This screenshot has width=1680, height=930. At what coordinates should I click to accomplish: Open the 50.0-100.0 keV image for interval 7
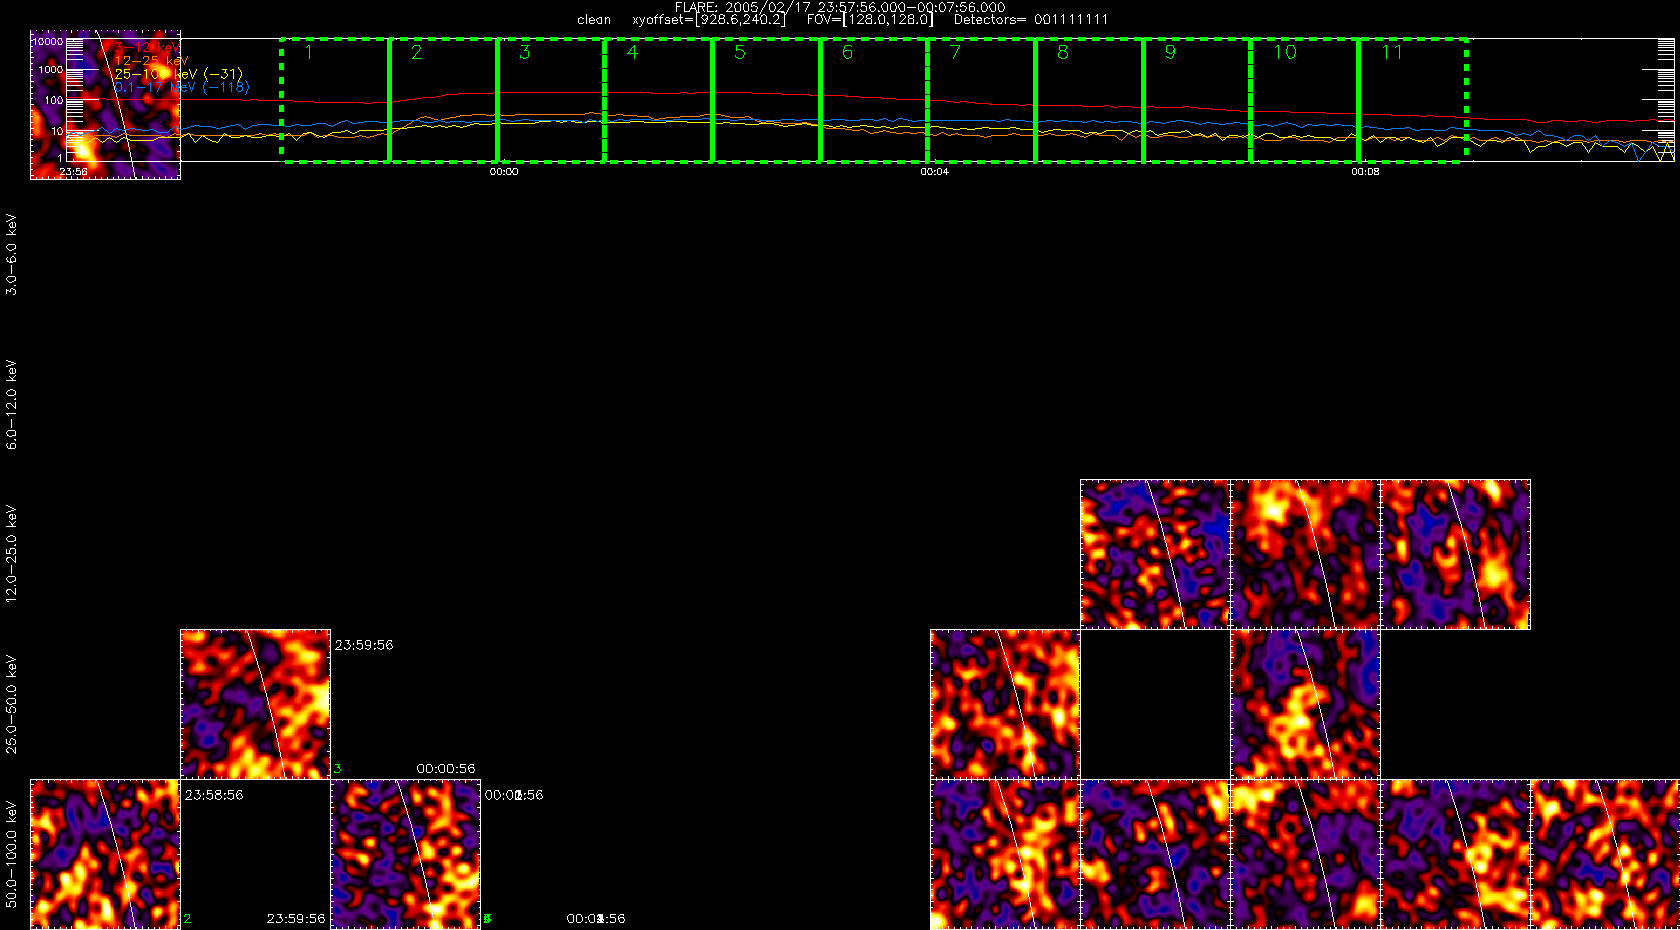[x=1005, y=855]
